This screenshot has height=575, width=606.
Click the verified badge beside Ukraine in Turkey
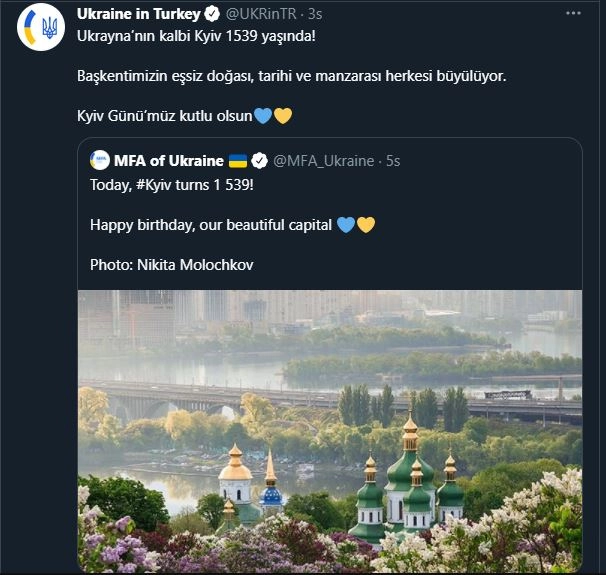click(x=212, y=15)
